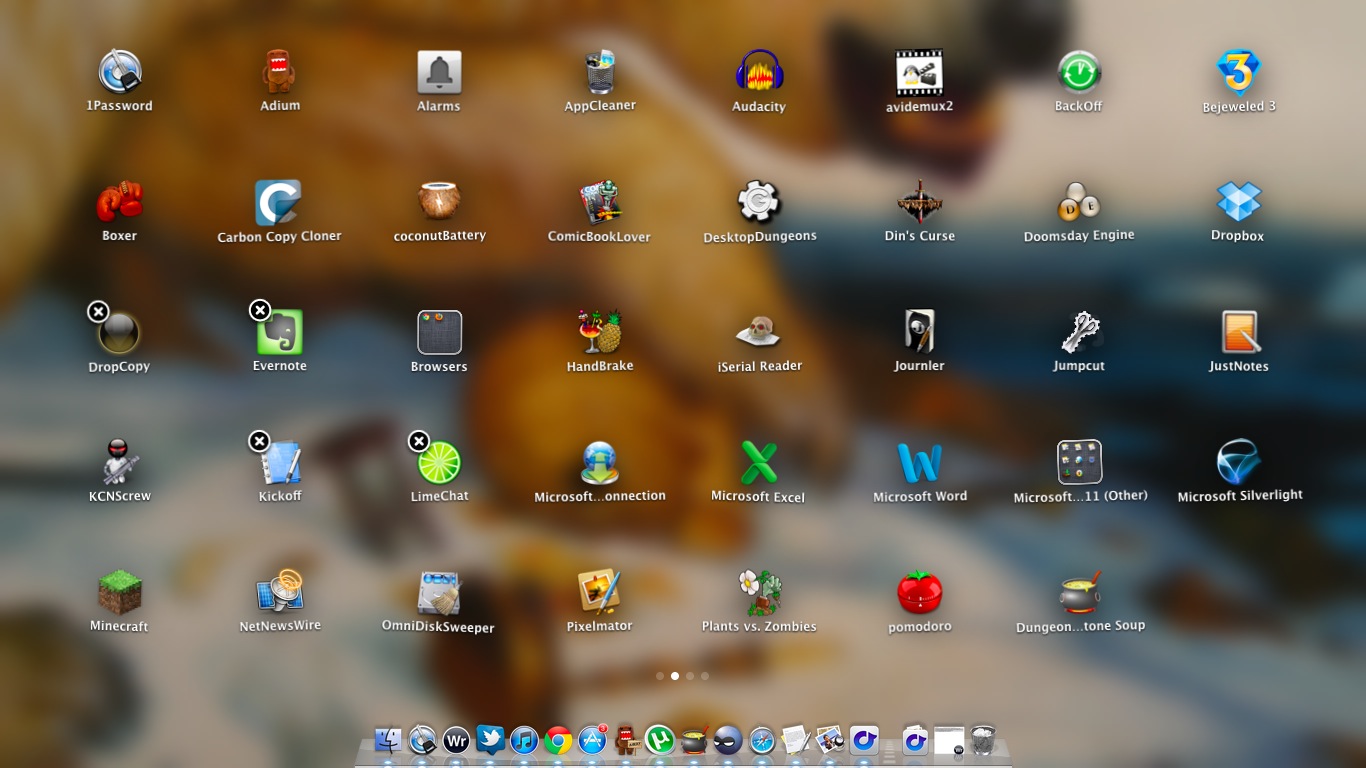Expand the Browsers folder
Screen dimensions: 1366x768
point(439,333)
